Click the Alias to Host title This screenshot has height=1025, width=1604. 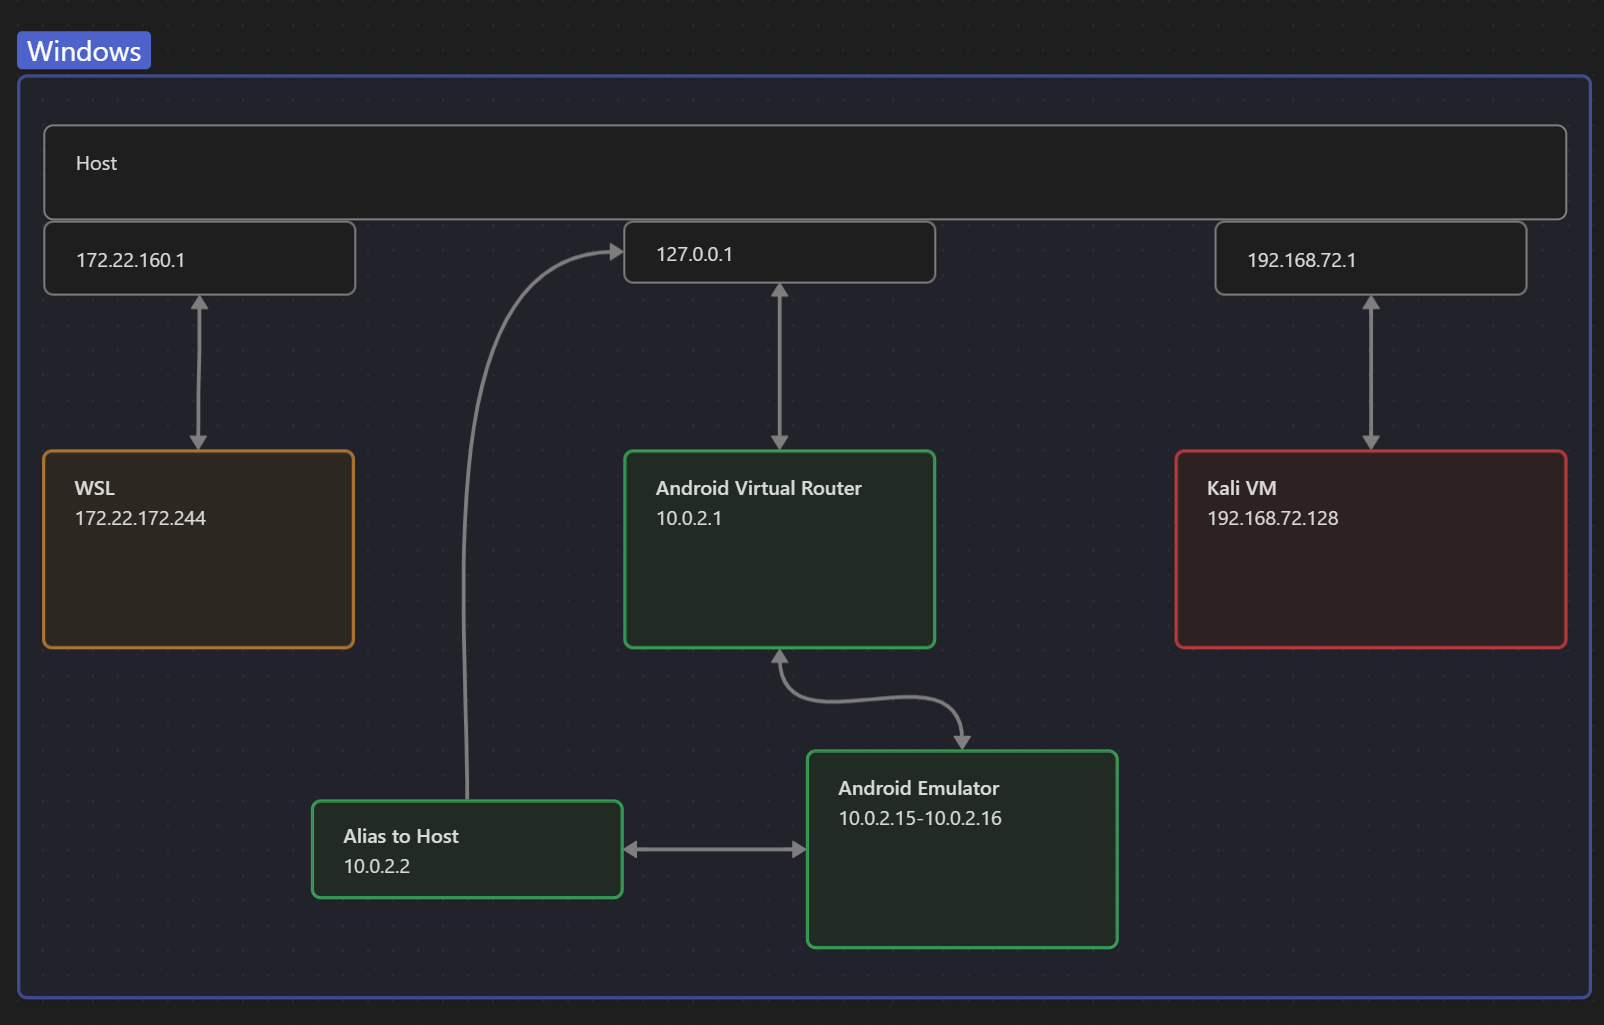[x=401, y=836]
